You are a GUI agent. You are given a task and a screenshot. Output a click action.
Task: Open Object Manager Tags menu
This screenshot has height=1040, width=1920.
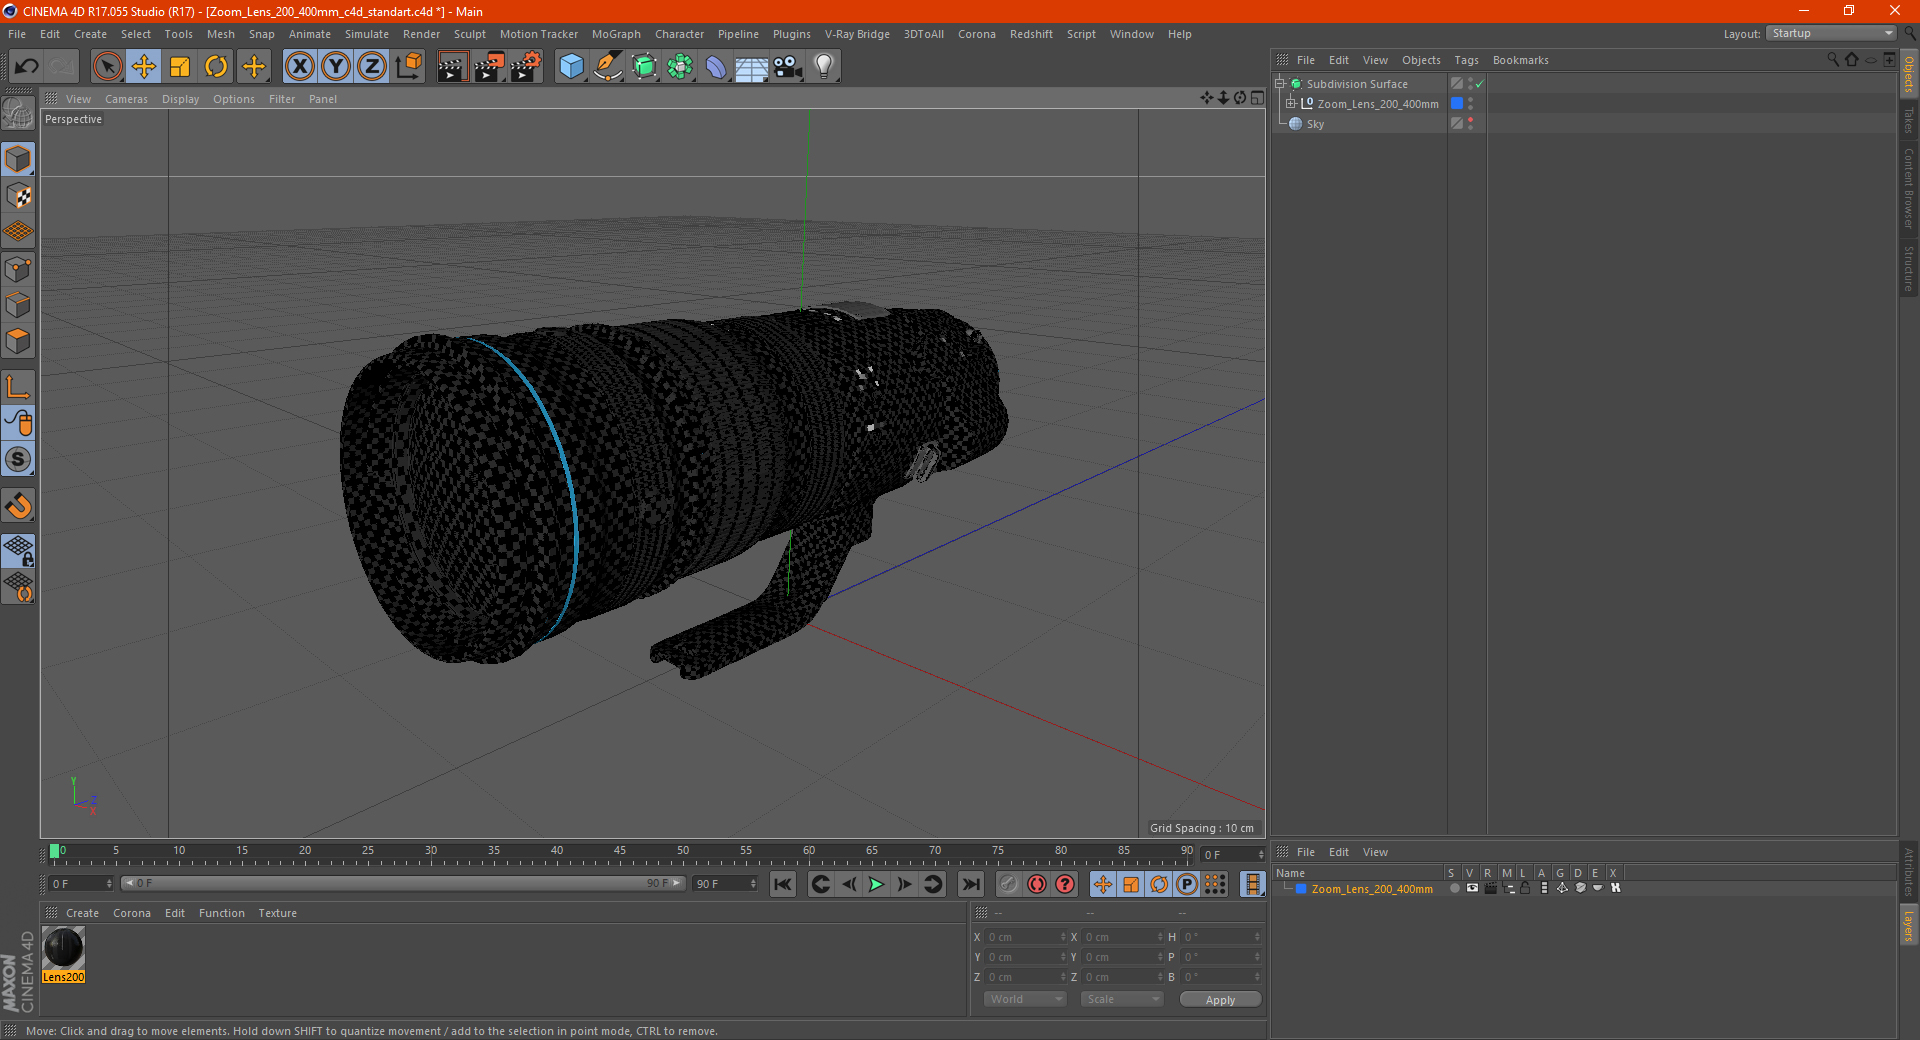pos(1466,60)
